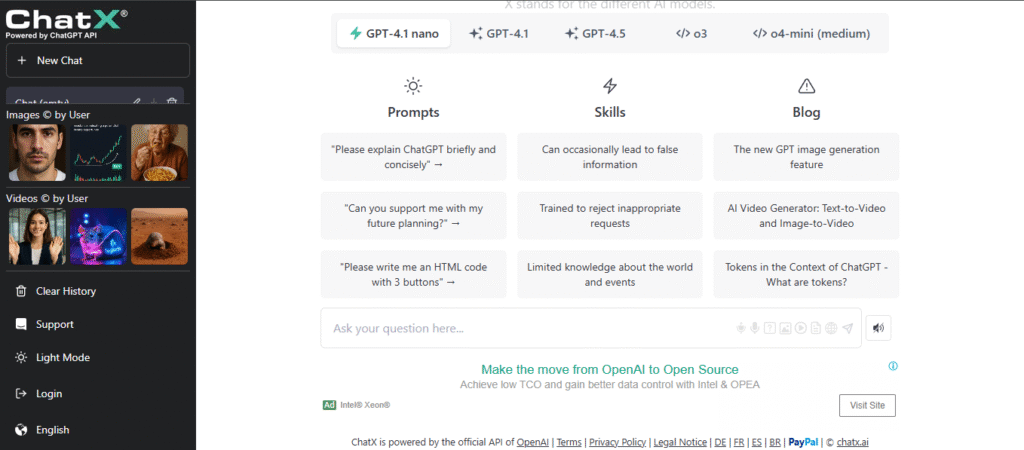Click the question mark icon in the input box
The height and width of the screenshot is (450, 1024).
(x=770, y=328)
